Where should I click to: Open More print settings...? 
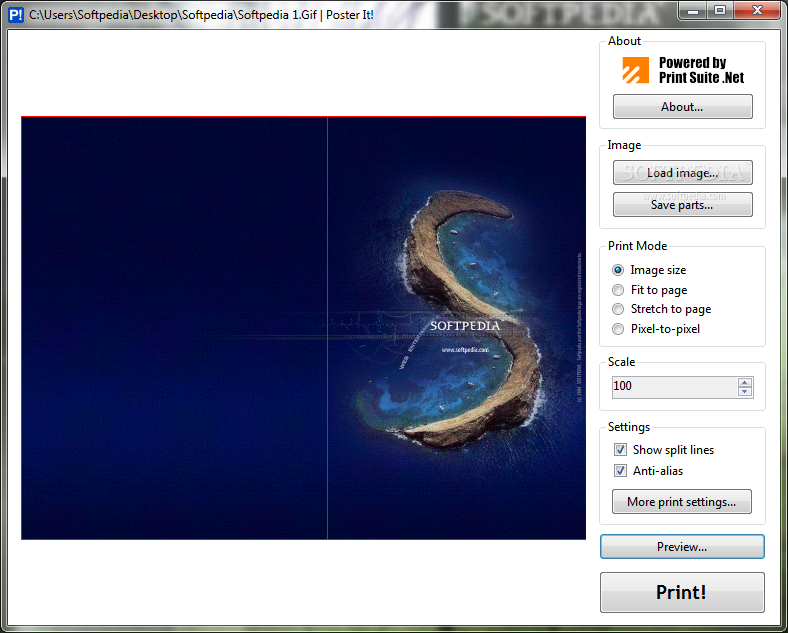(x=682, y=501)
